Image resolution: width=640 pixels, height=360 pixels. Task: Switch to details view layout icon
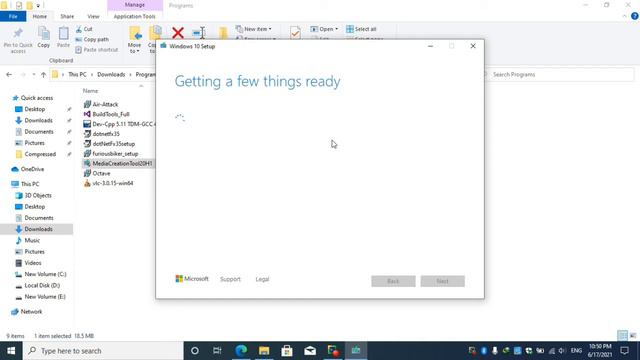tap(622, 336)
